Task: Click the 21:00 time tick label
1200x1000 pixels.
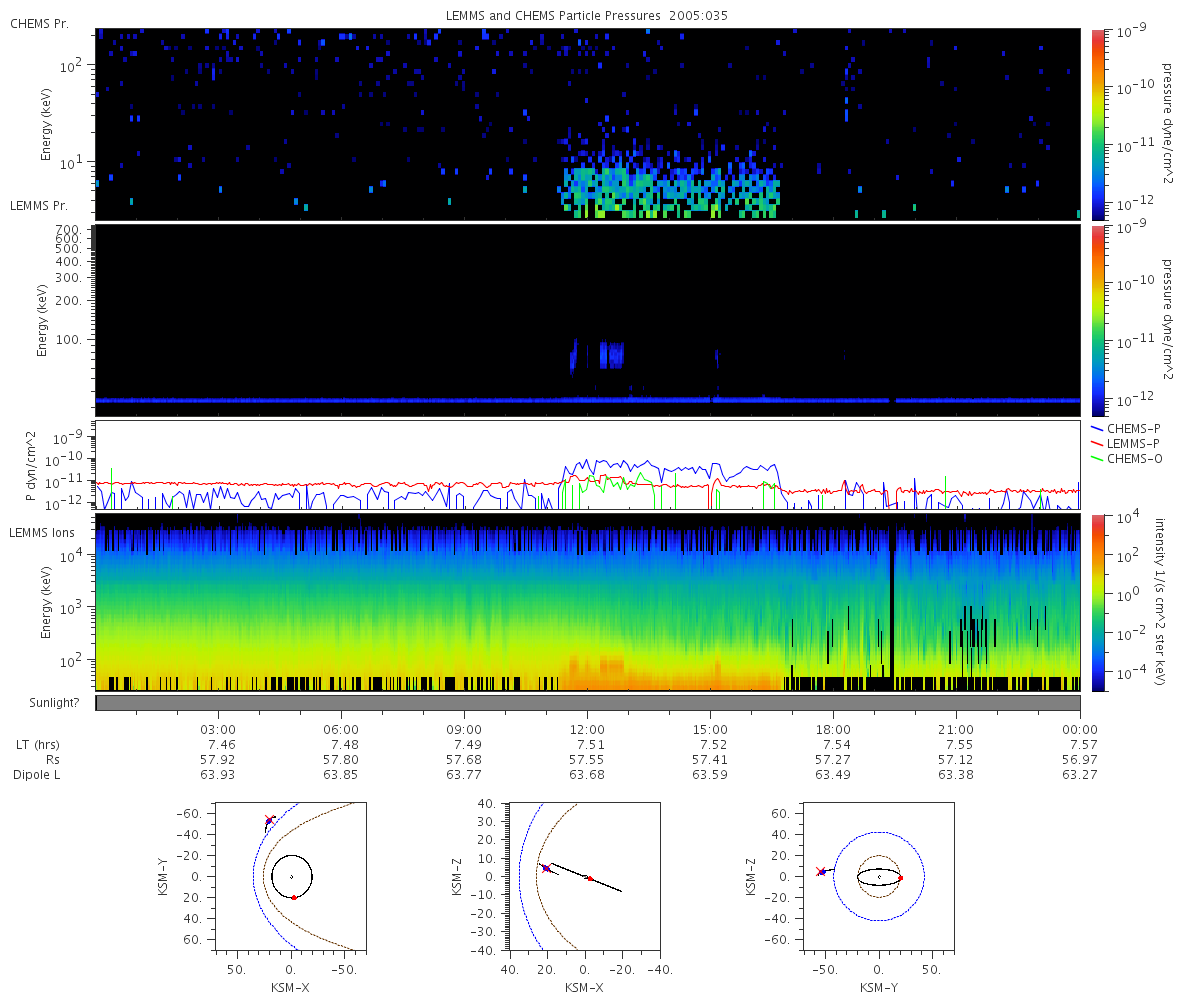Action: (x=957, y=729)
